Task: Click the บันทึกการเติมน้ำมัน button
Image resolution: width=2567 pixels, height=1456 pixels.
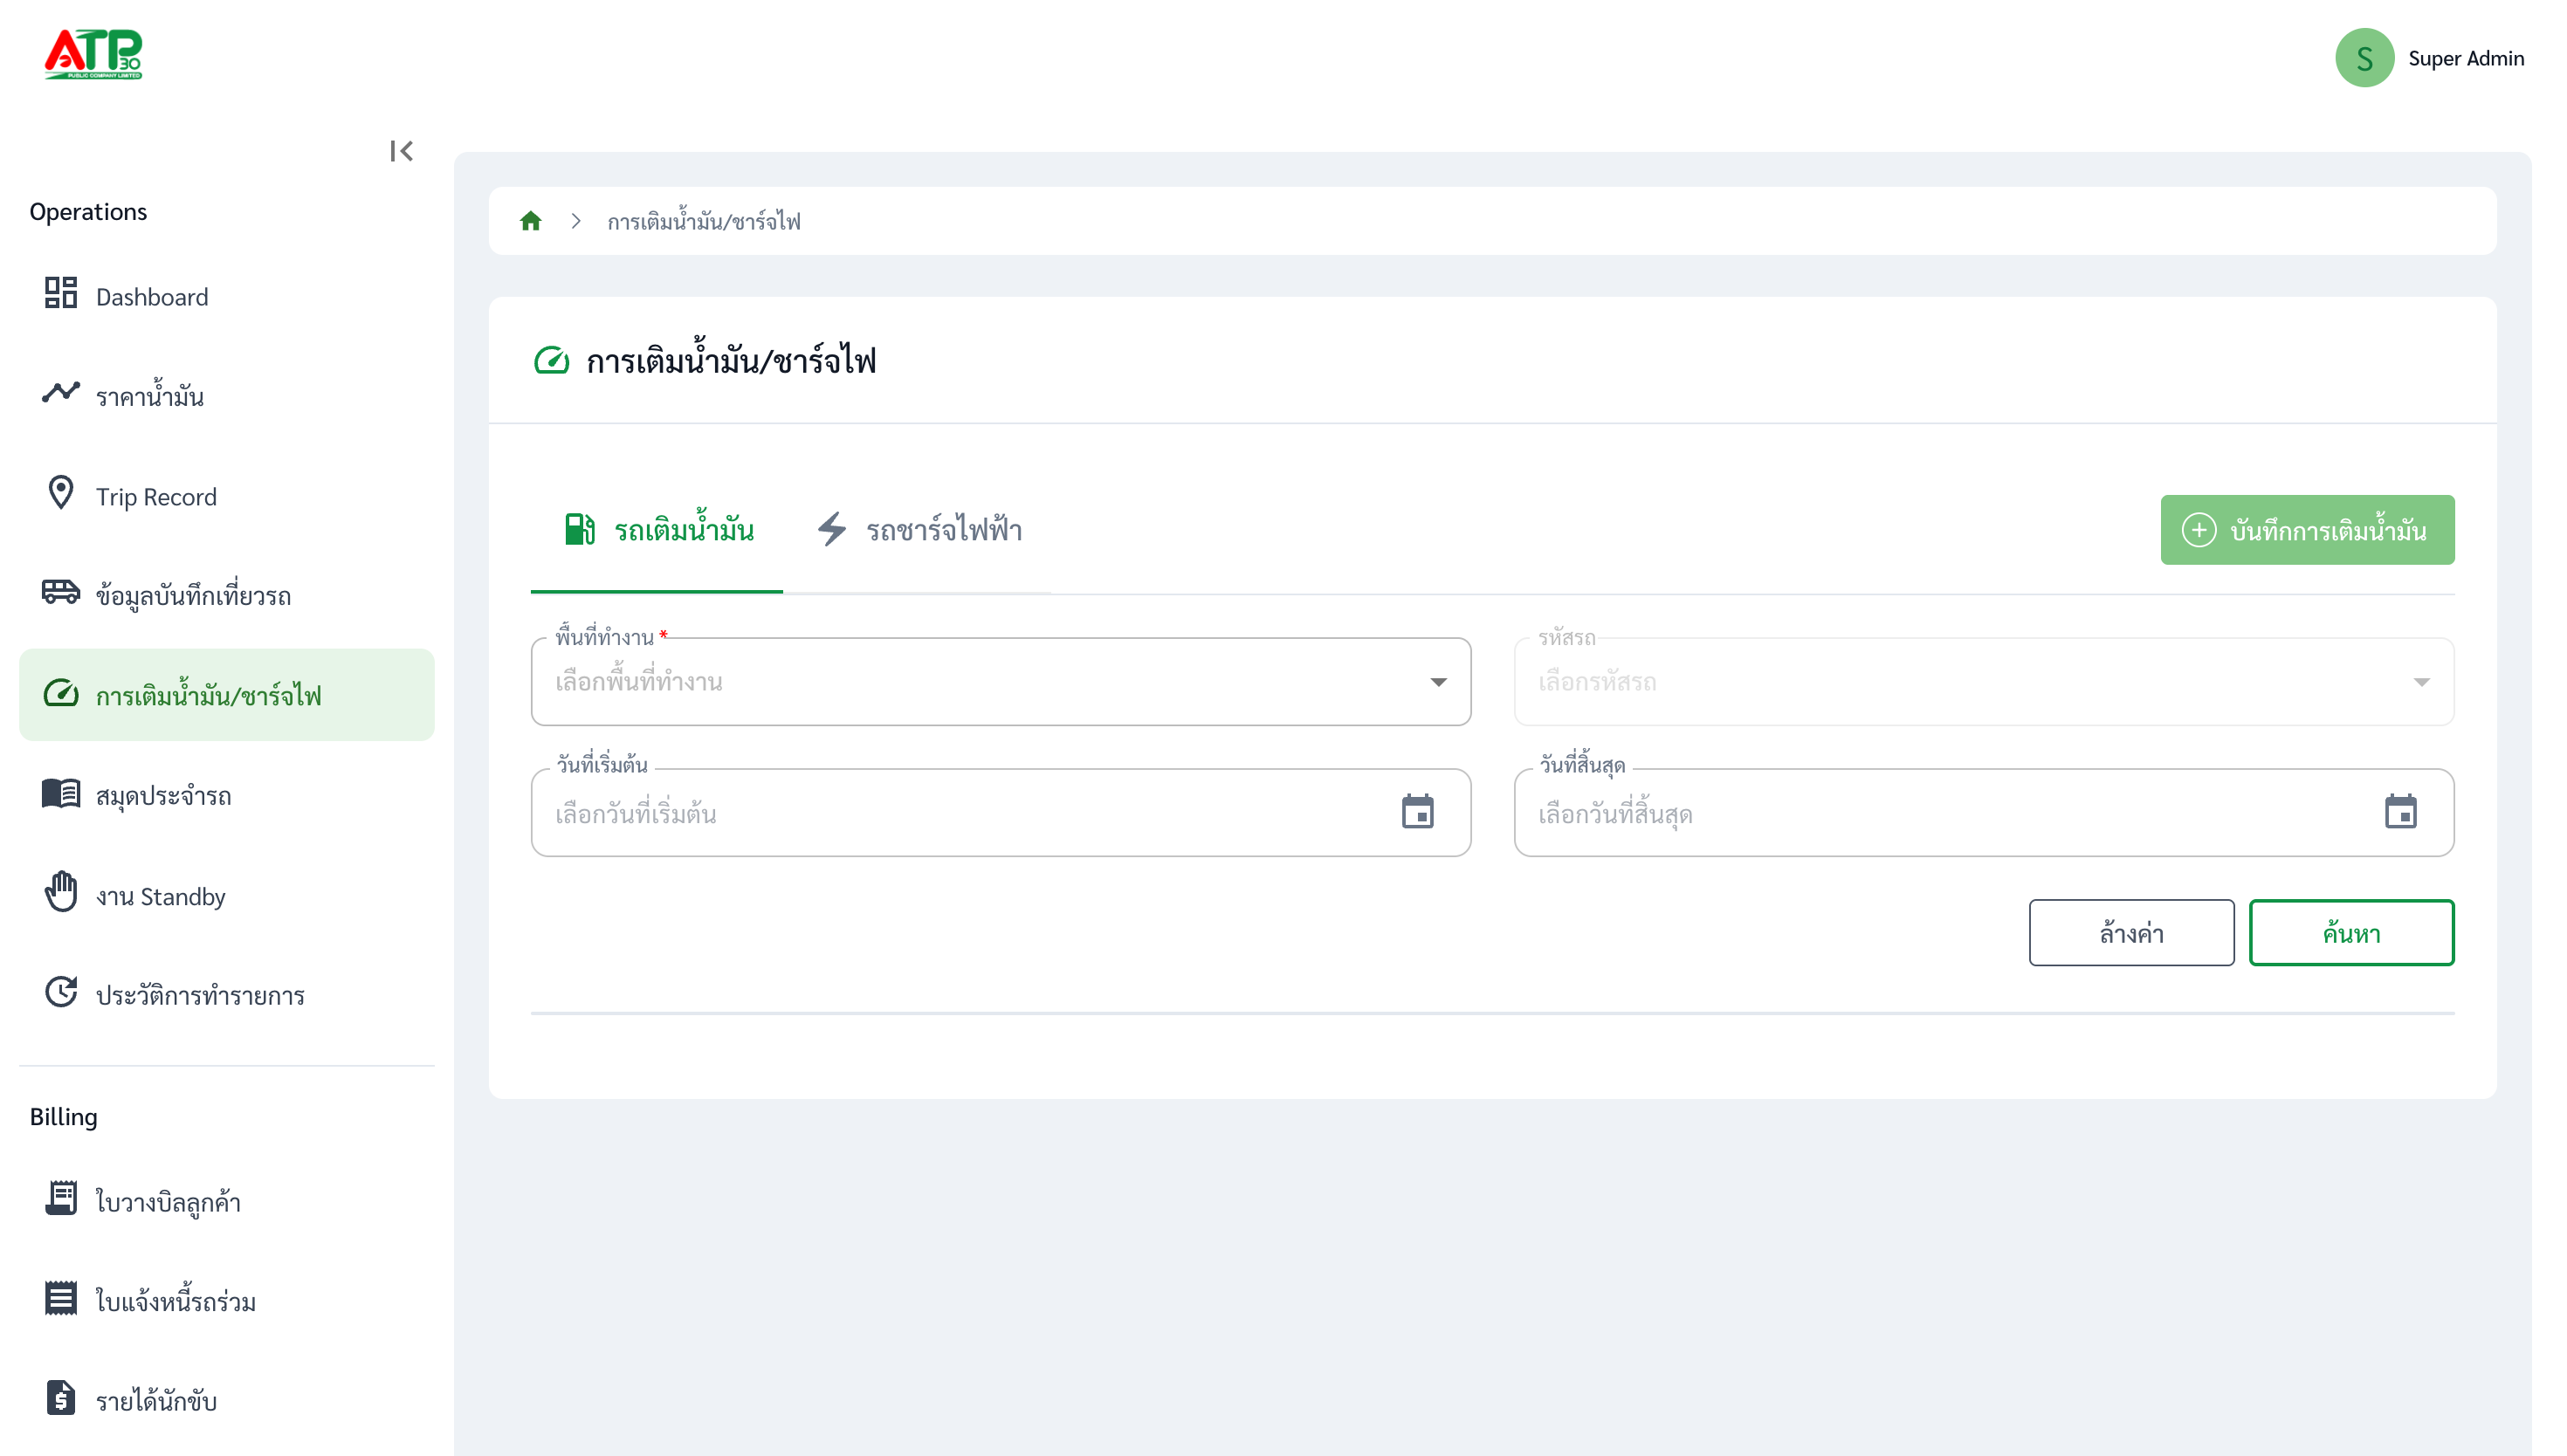Action: point(2307,530)
